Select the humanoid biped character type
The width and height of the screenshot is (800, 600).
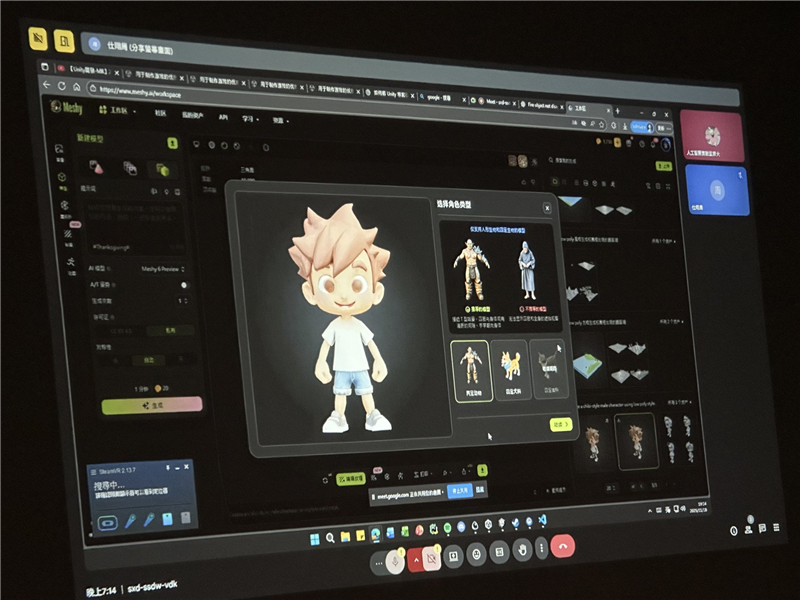click(469, 368)
